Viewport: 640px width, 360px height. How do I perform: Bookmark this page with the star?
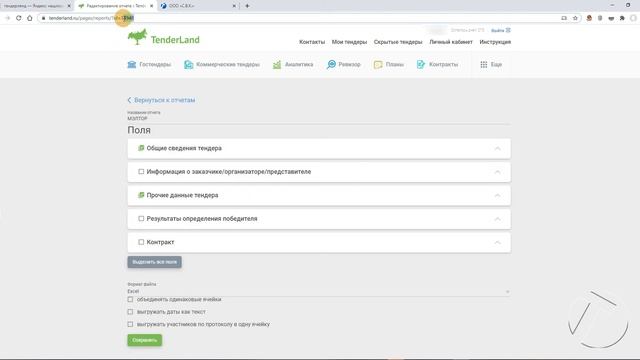pyautogui.click(x=575, y=18)
